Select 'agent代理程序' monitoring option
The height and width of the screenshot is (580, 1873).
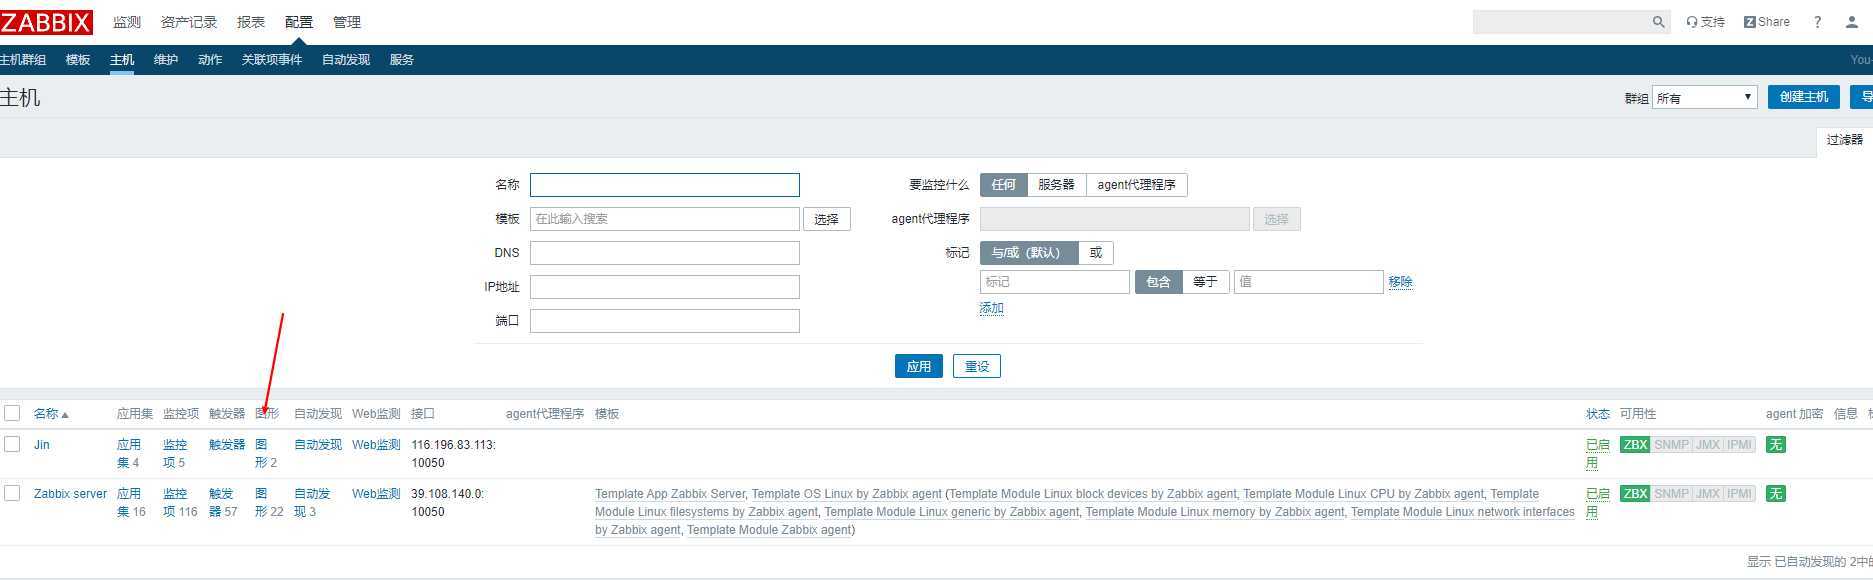tap(1136, 185)
